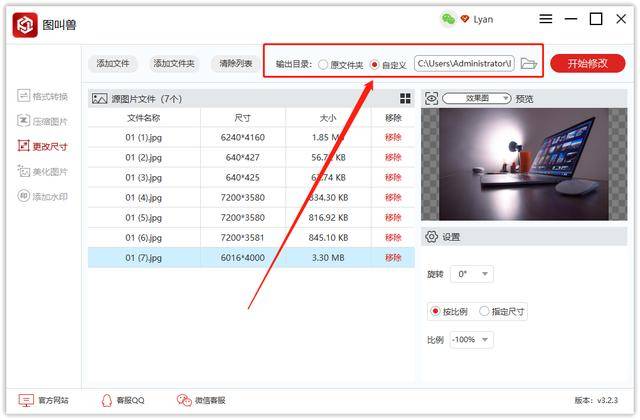Choose 原文件夹 output radio button

pyautogui.click(x=323, y=64)
